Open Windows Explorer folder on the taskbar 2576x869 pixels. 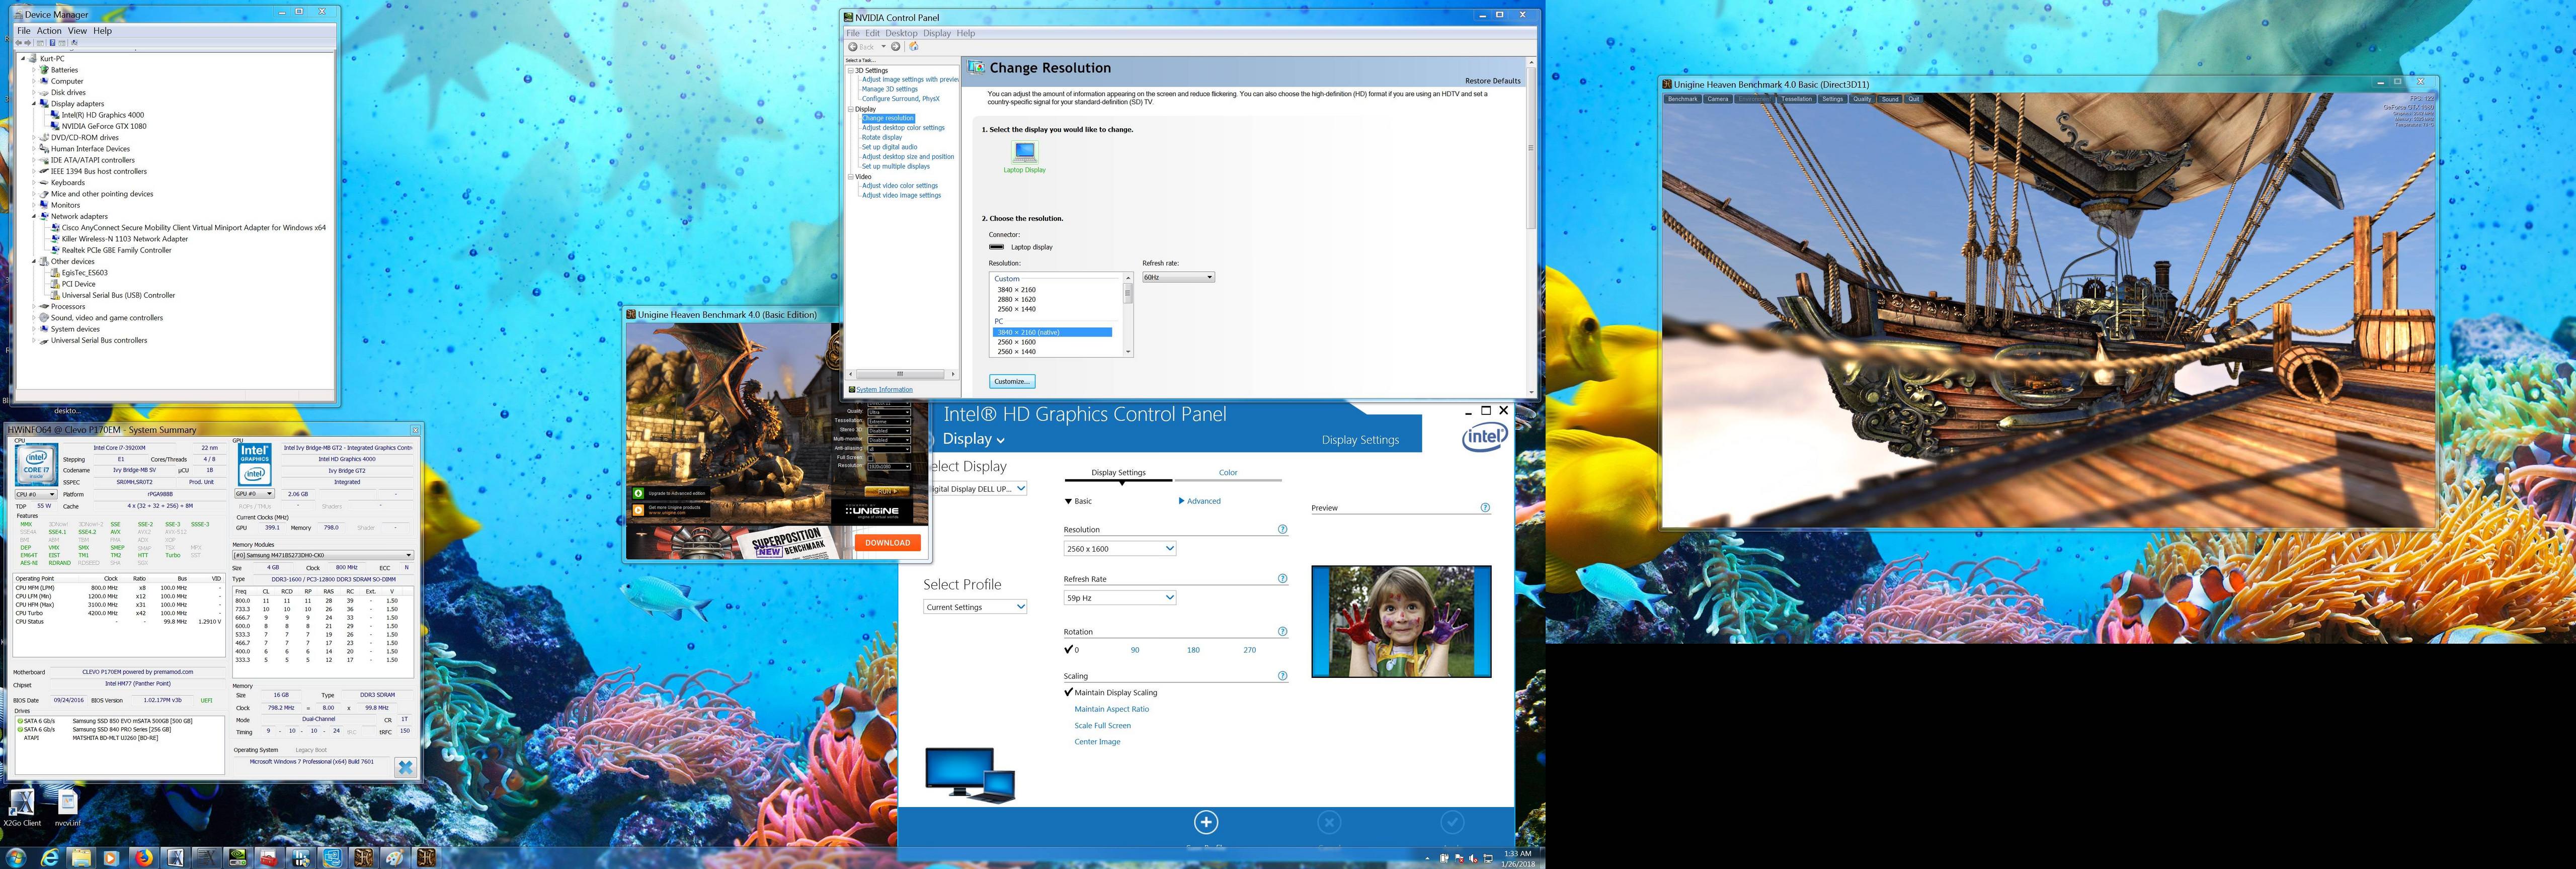(x=81, y=858)
